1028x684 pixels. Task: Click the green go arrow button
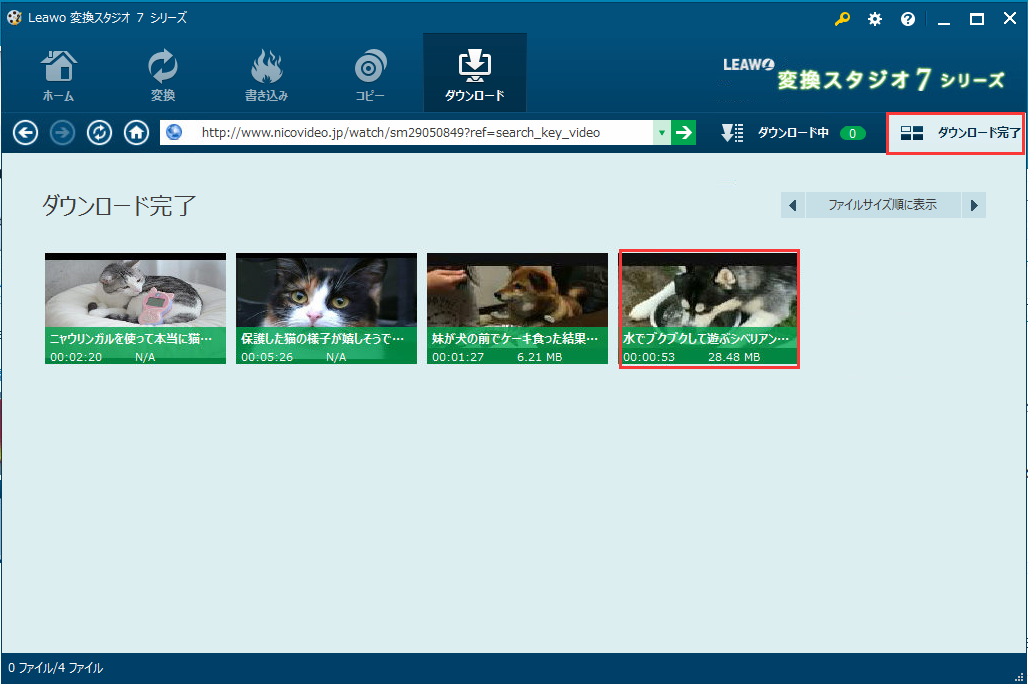pos(683,132)
